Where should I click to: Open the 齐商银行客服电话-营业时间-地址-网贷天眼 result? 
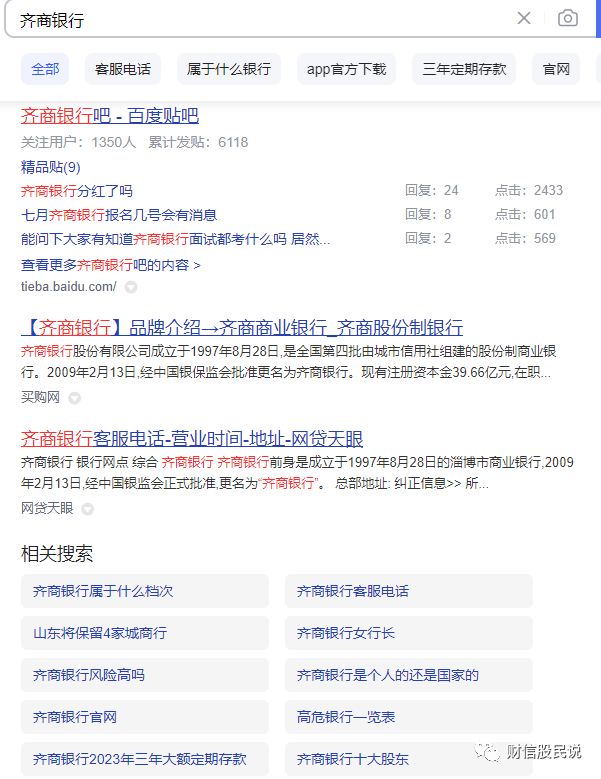click(192, 439)
